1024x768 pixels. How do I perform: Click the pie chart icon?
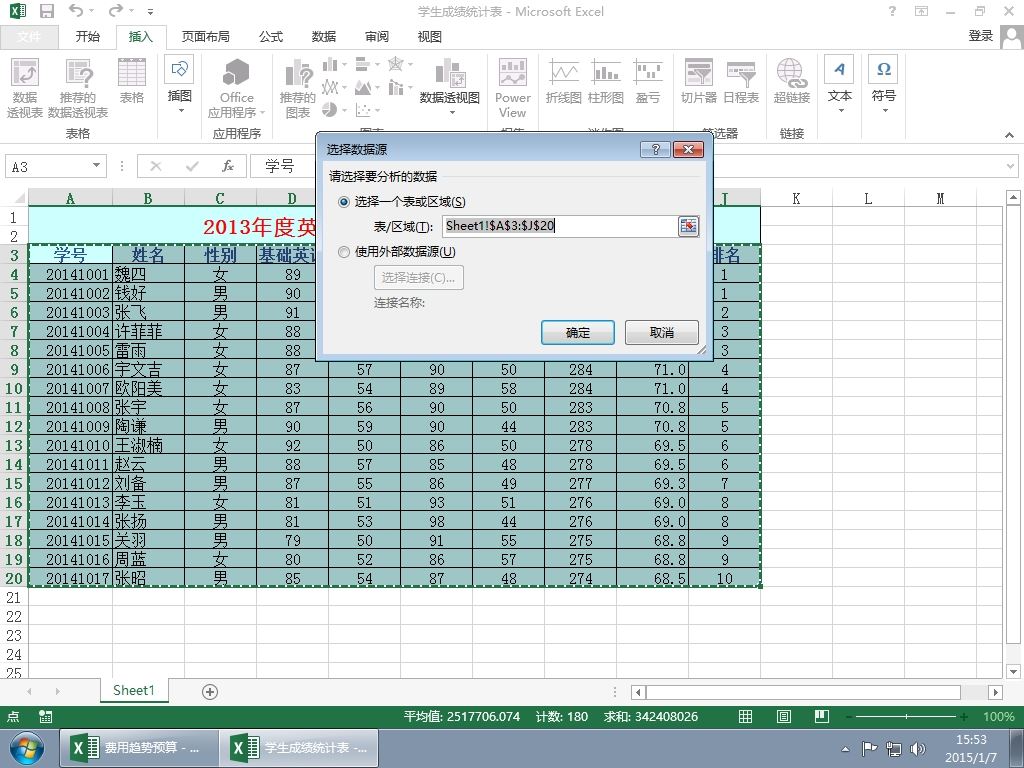point(330,109)
